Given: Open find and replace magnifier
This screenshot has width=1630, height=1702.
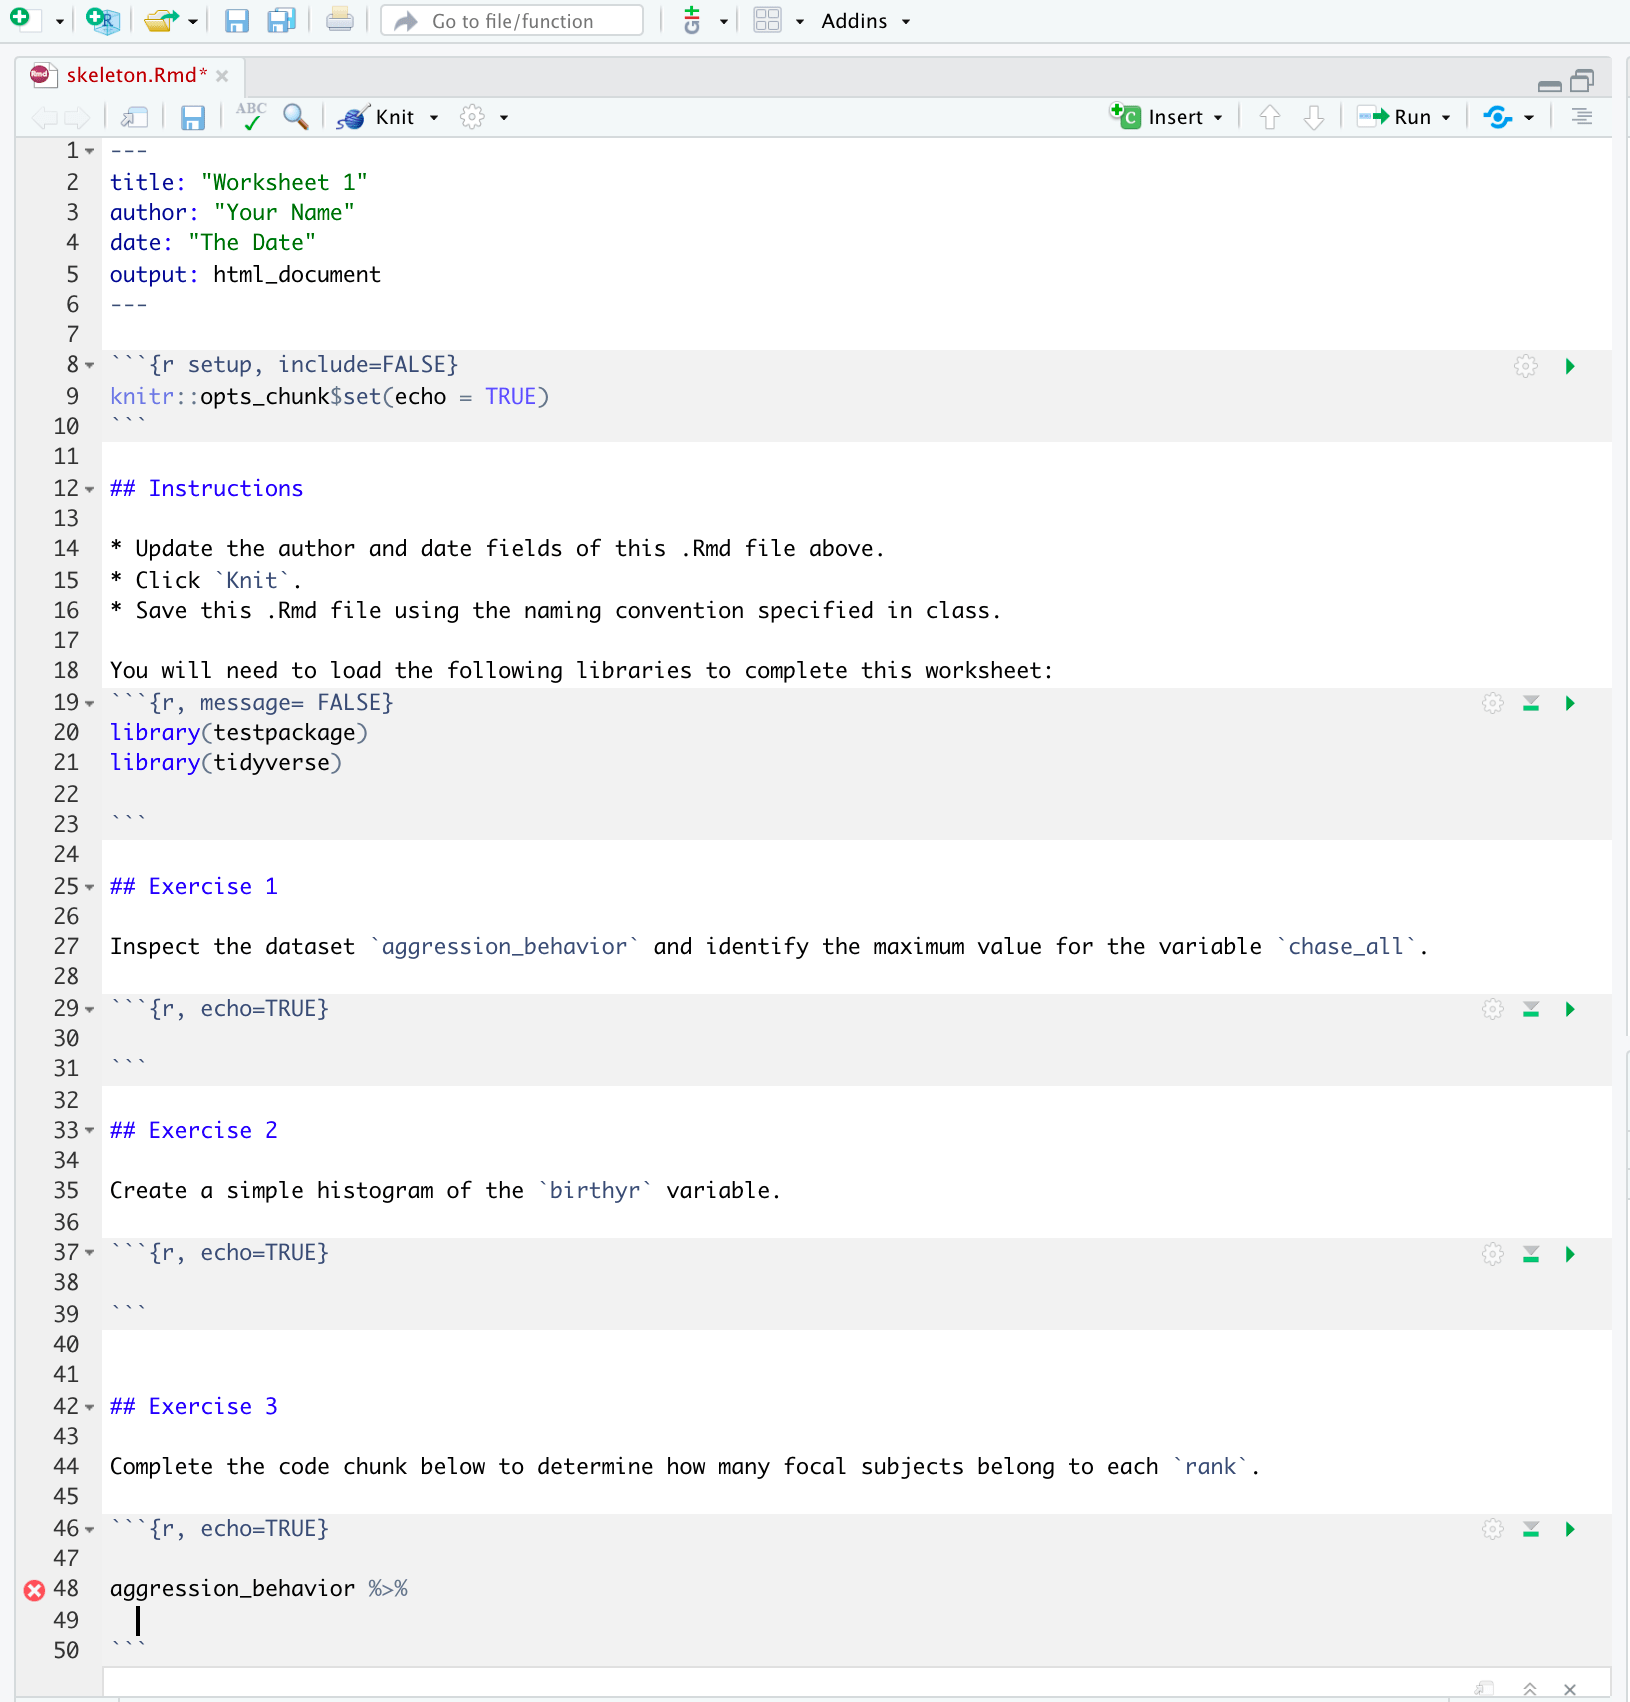Looking at the screenshot, I should 295,117.
